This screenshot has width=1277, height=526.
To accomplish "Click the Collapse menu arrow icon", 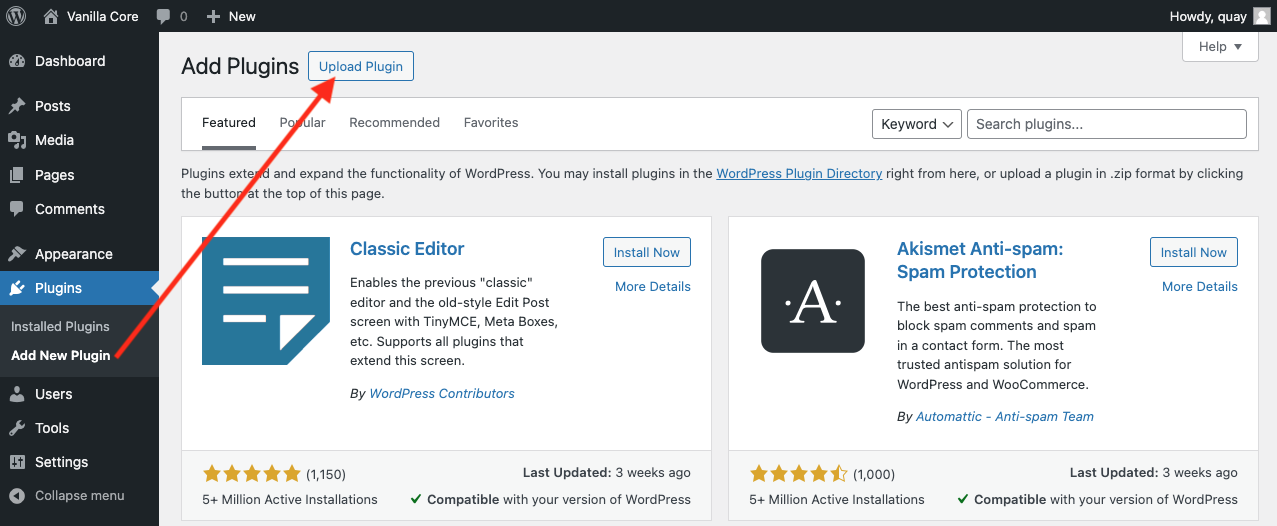I will tap(17, 496).
